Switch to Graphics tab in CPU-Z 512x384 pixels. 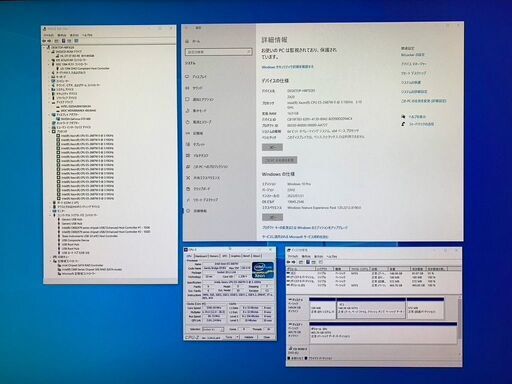[235, 256]
